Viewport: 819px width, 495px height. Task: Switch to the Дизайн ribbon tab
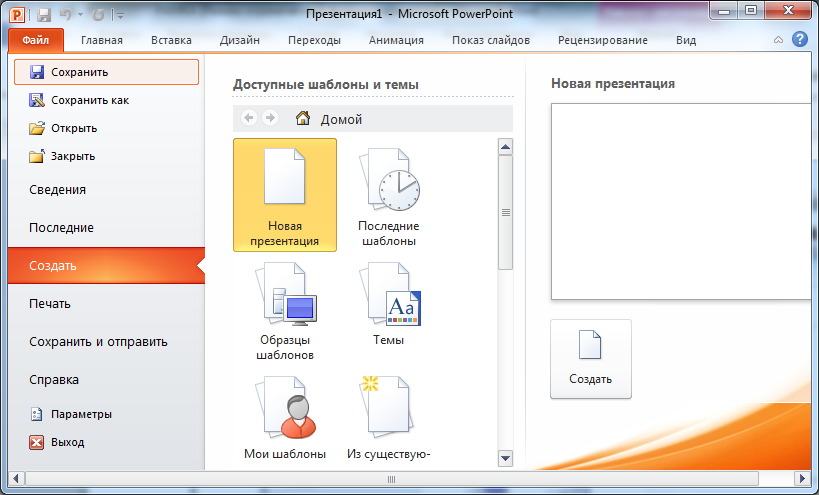coord(240,40)
